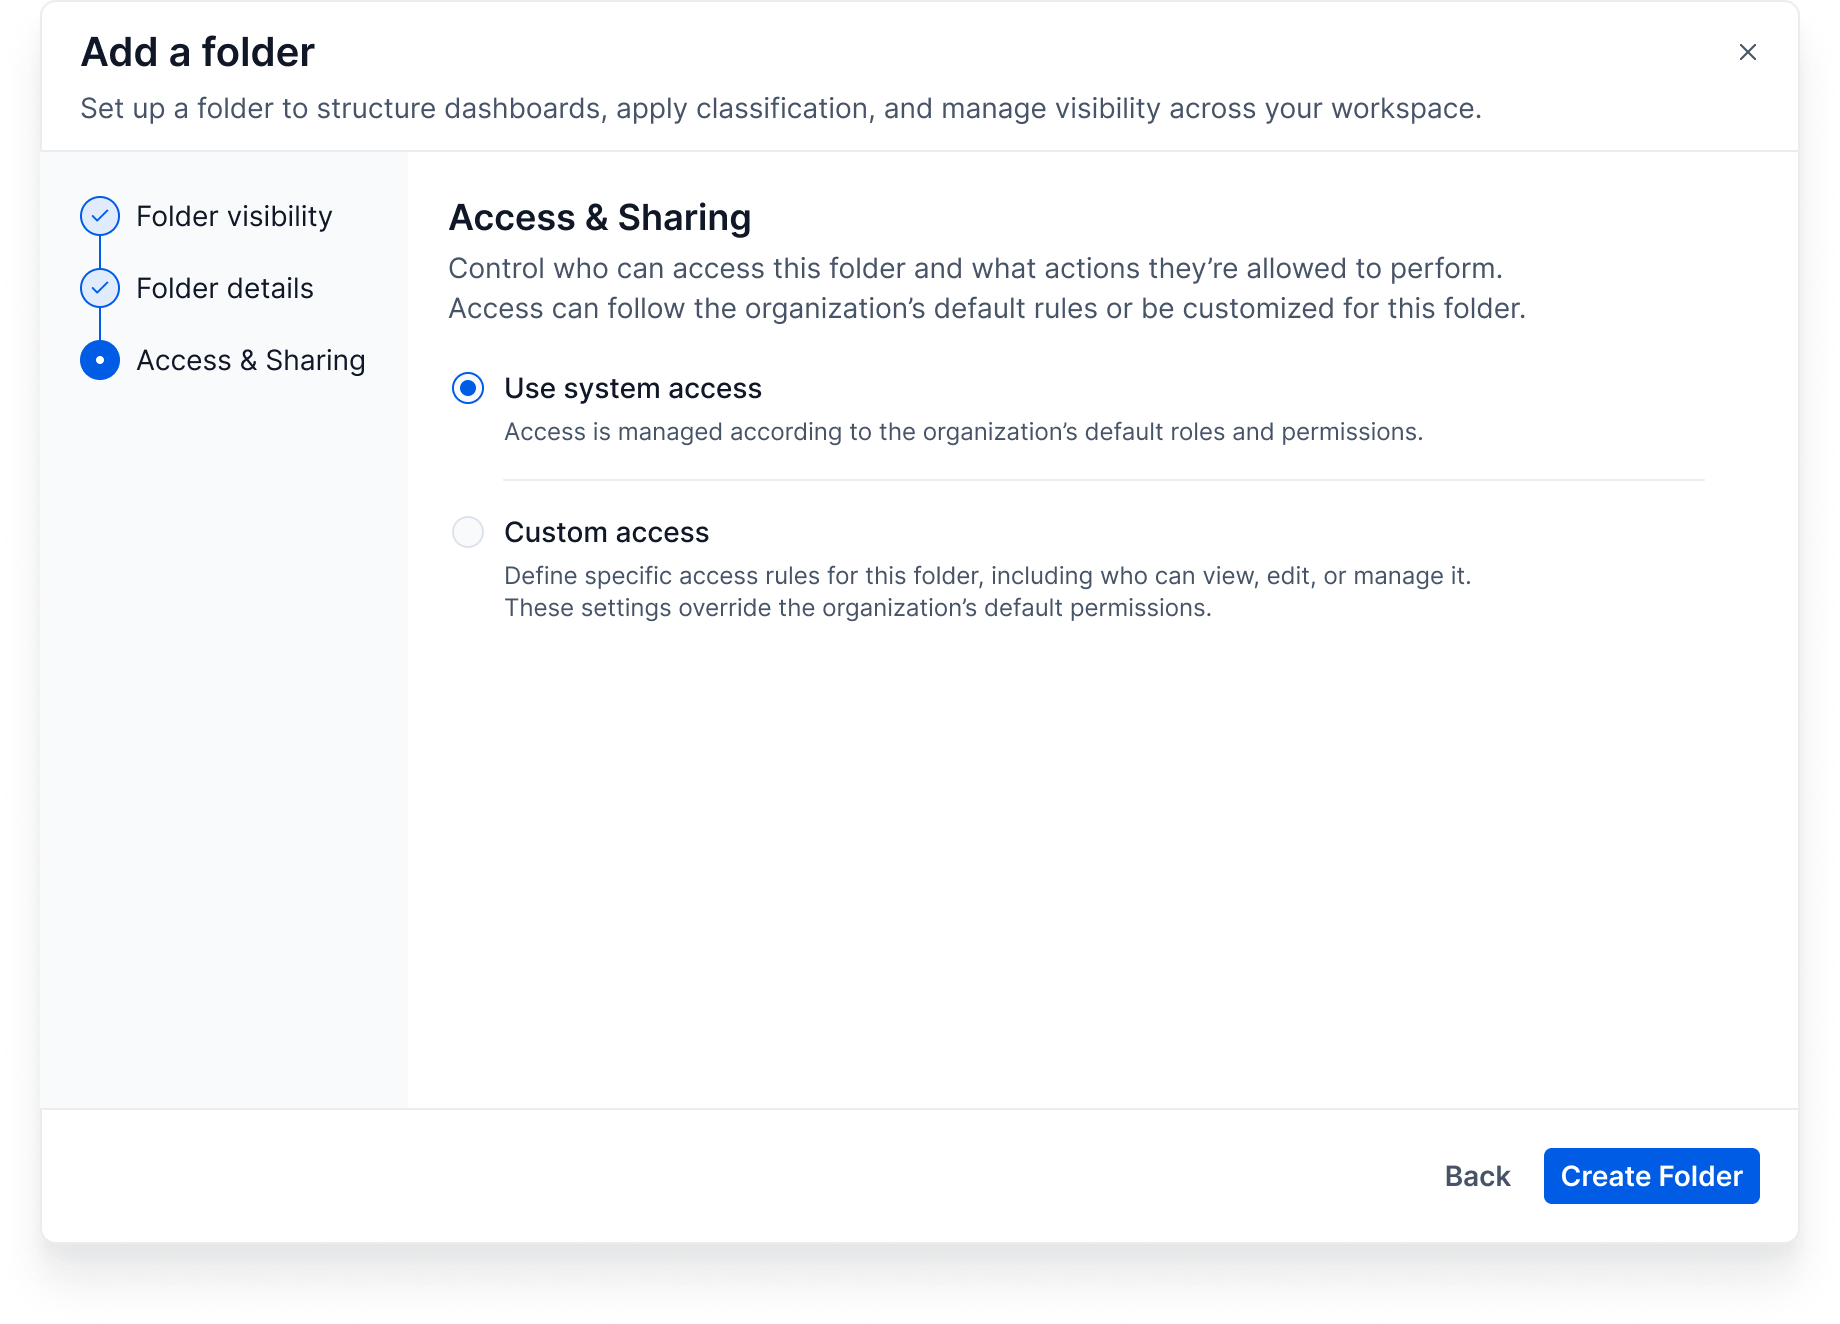
Task: Click the Use system access option label
Action: (x=633, y=388)
